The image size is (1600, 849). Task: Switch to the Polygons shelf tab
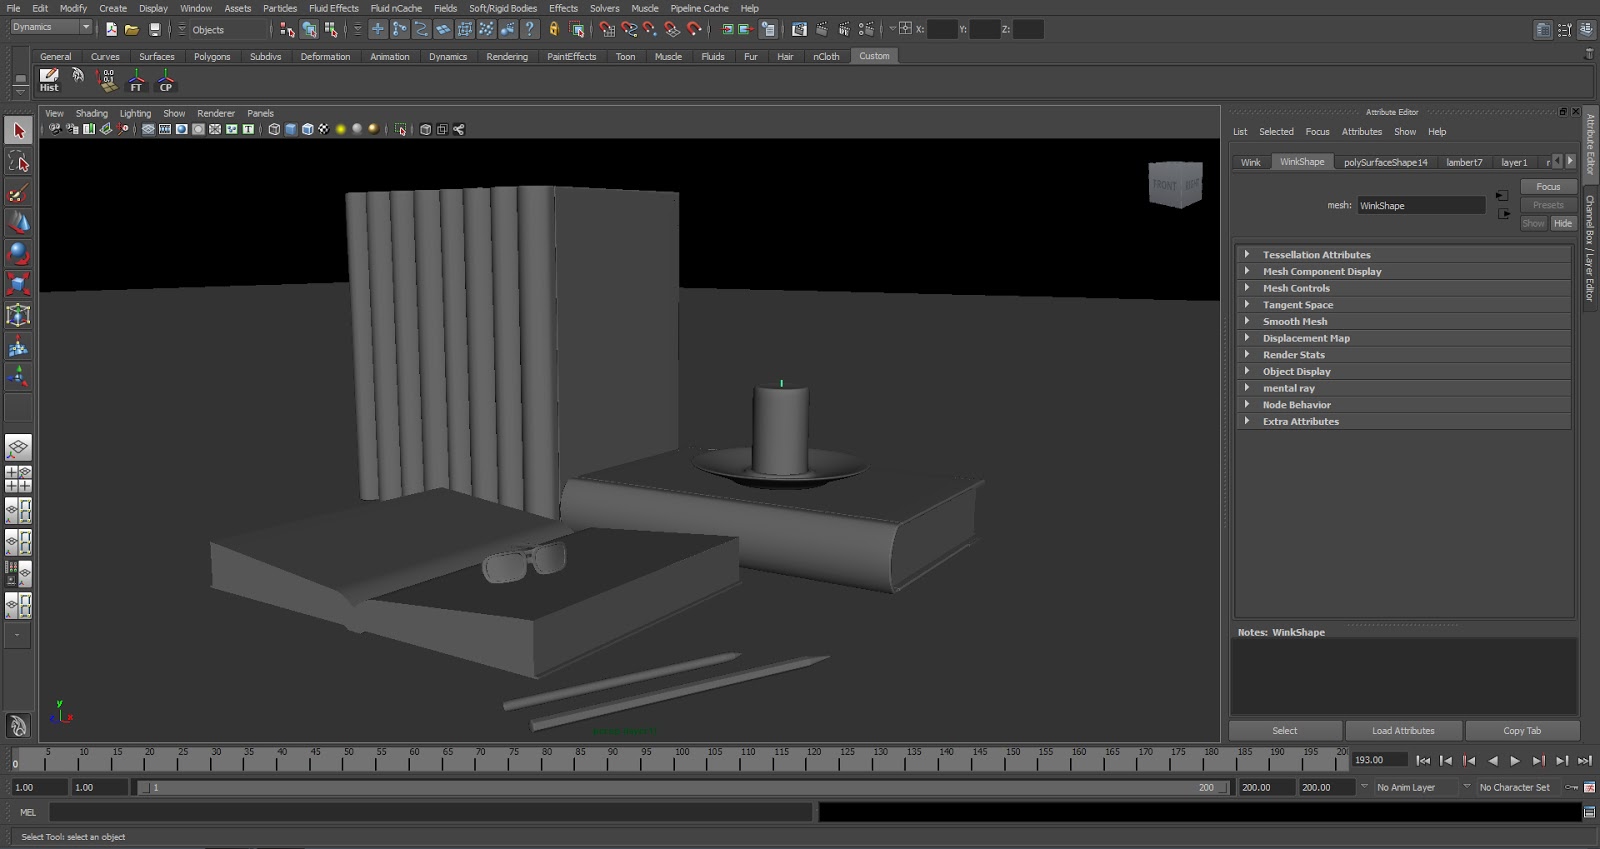(x=212, y=57)
